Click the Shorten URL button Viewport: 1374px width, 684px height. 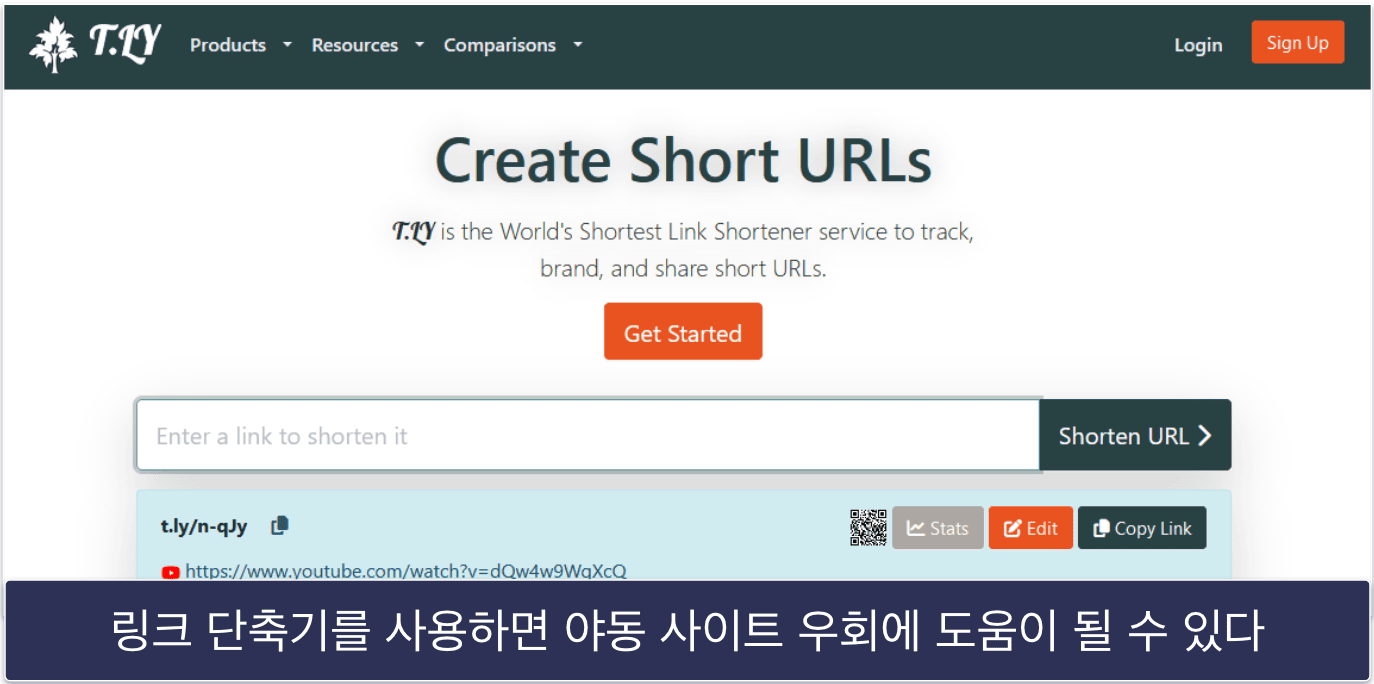1135,435
